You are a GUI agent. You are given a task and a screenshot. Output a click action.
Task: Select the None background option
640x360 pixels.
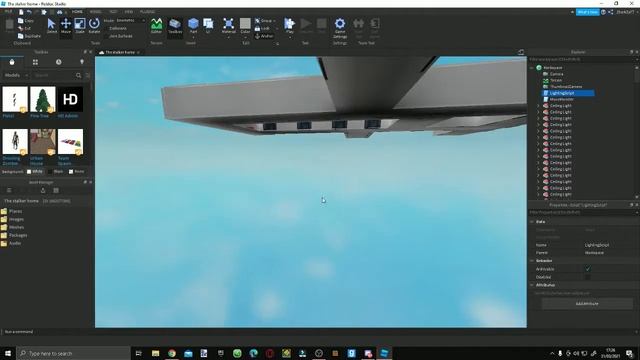(x=76, y=171)
